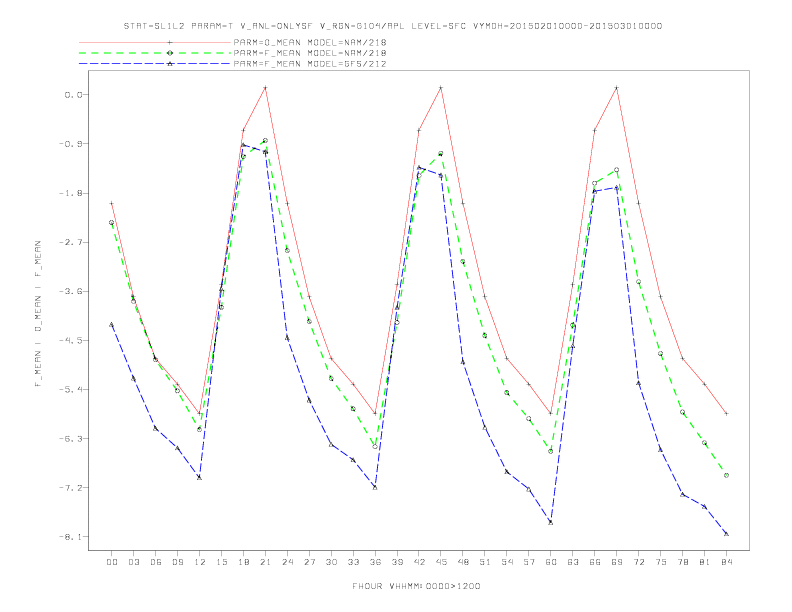Click x-axis tick label 00
This screenshot has height=612, width=792.
(x=112, y=562)
